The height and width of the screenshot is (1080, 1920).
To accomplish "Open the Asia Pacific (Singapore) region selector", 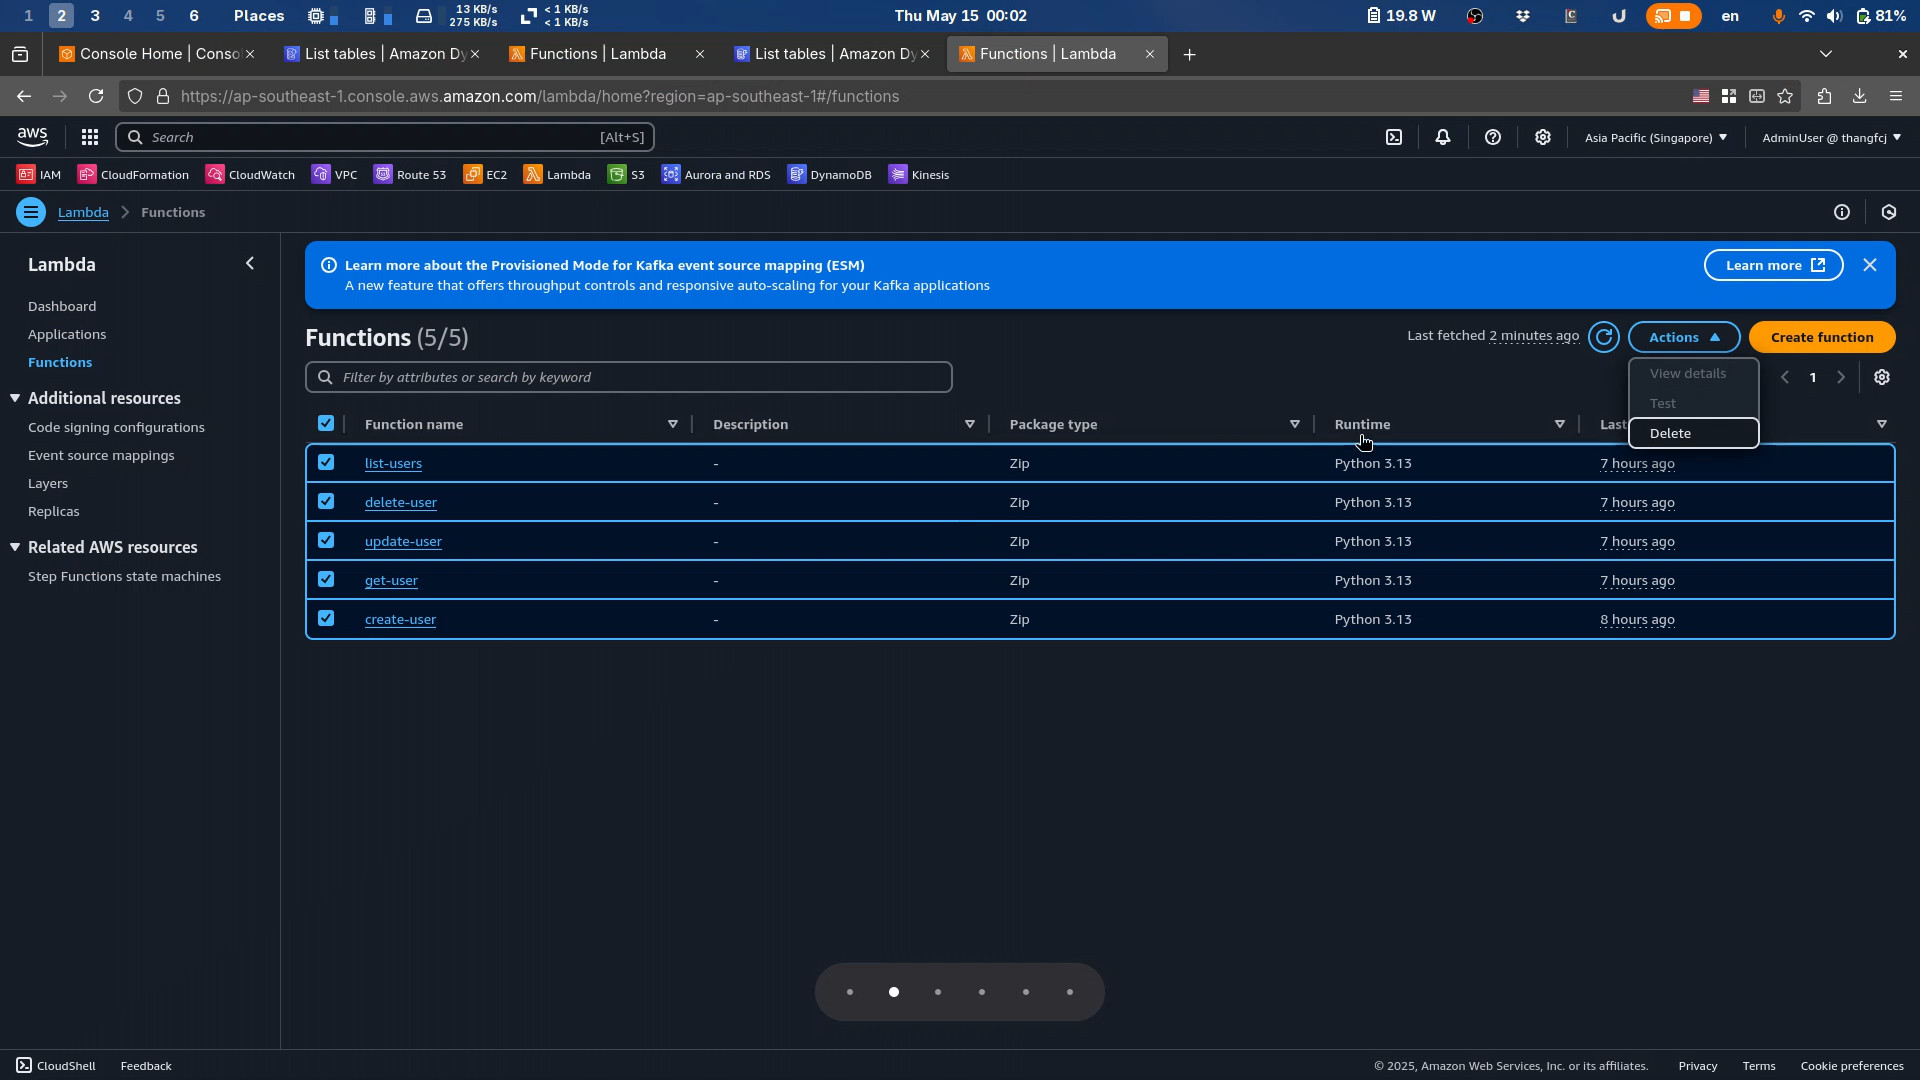I will click(1656, 137).
